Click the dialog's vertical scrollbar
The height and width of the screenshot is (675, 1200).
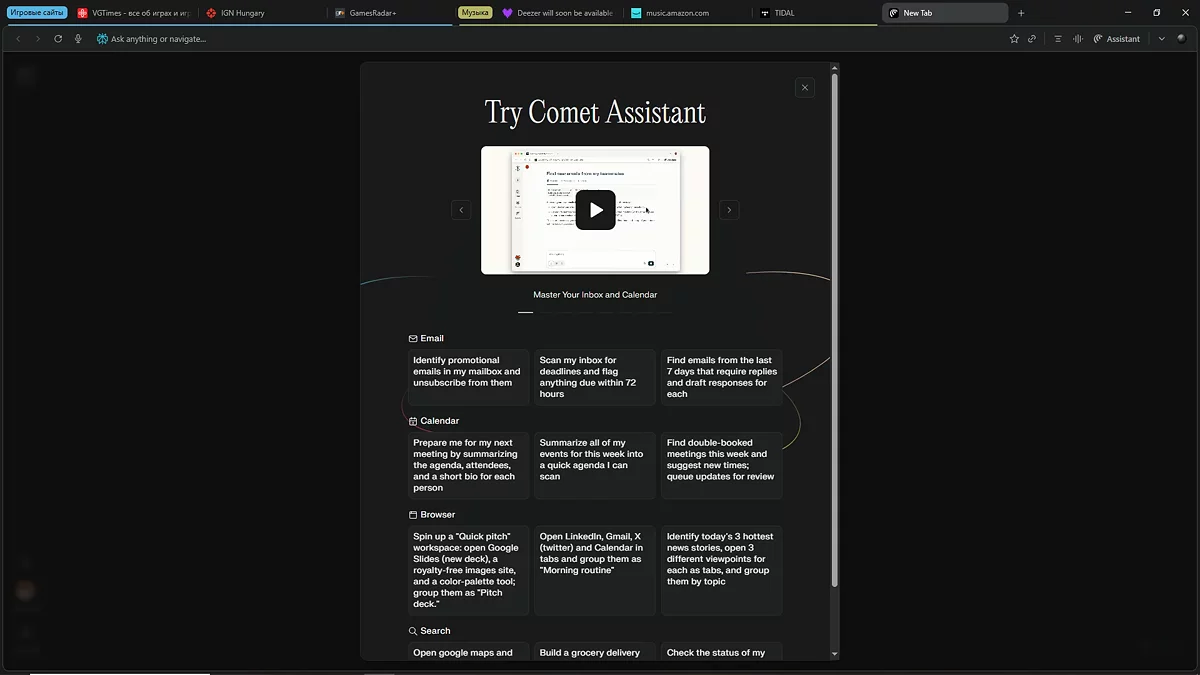(x=835, y=330)
